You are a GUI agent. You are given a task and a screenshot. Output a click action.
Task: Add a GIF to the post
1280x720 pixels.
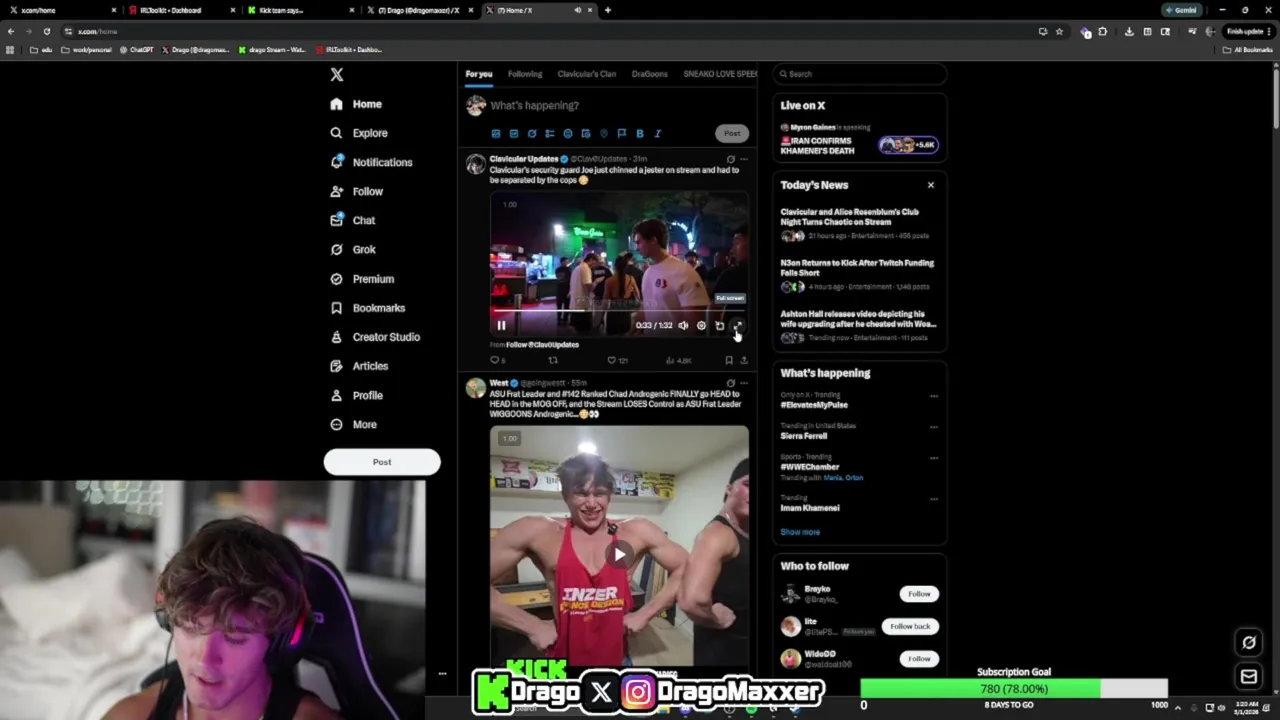pyautogui.click(x=513, y=133)
